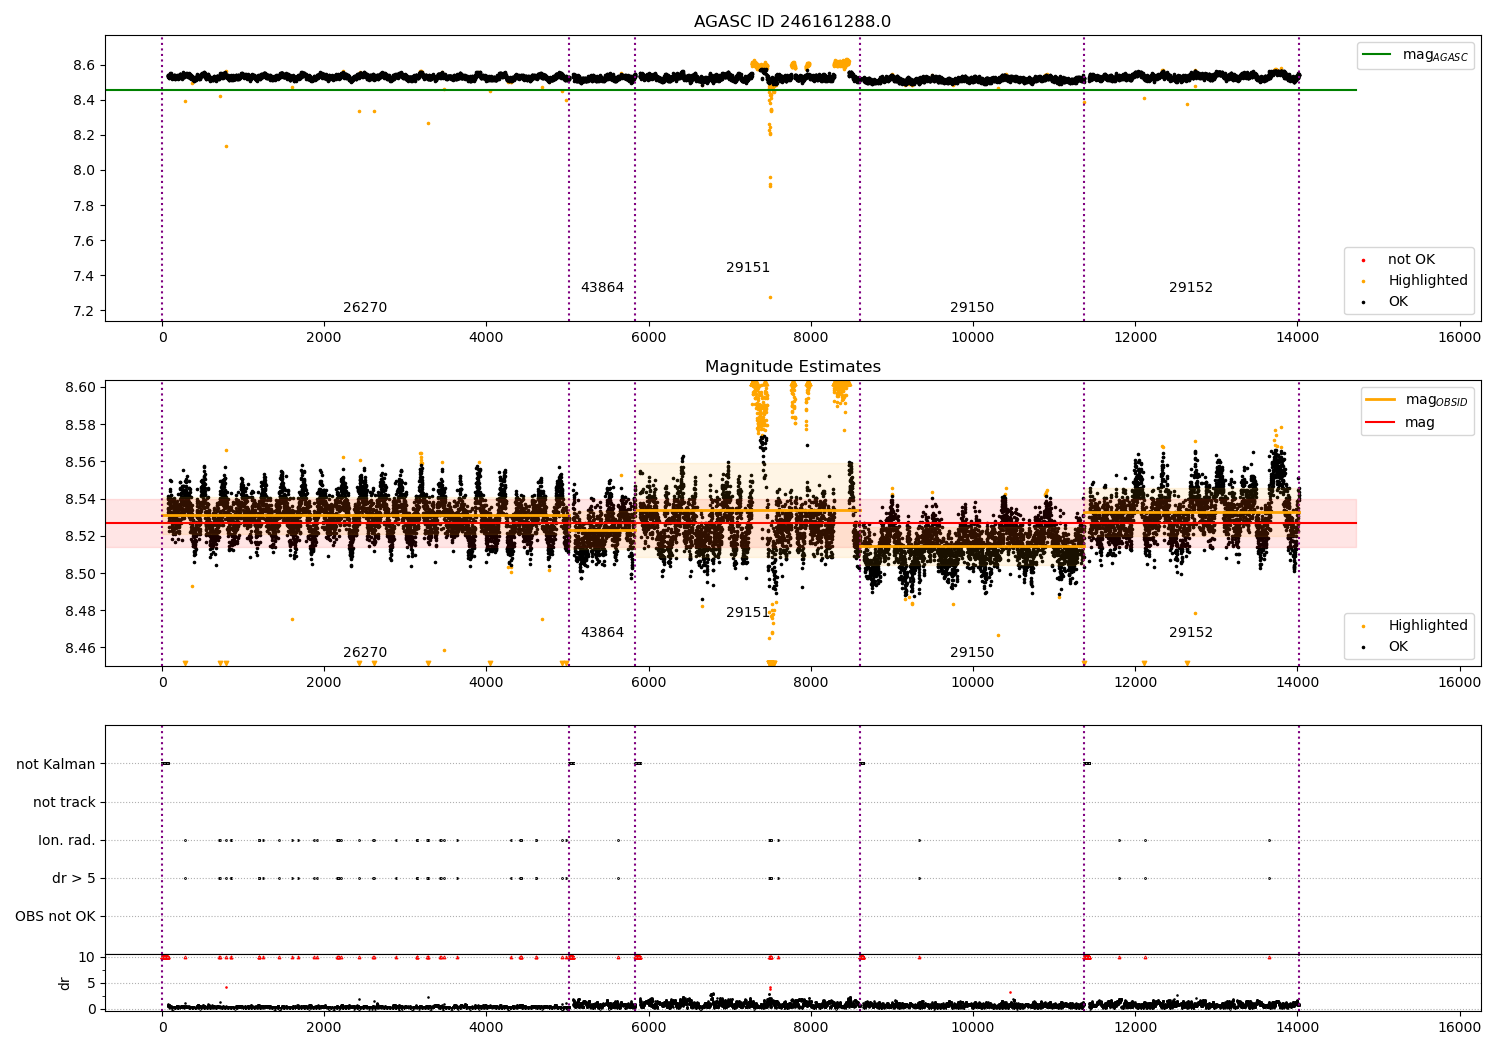
Task: Click the 8.56 y-axis tick in middle plot
Action: (x=80, y=463)
